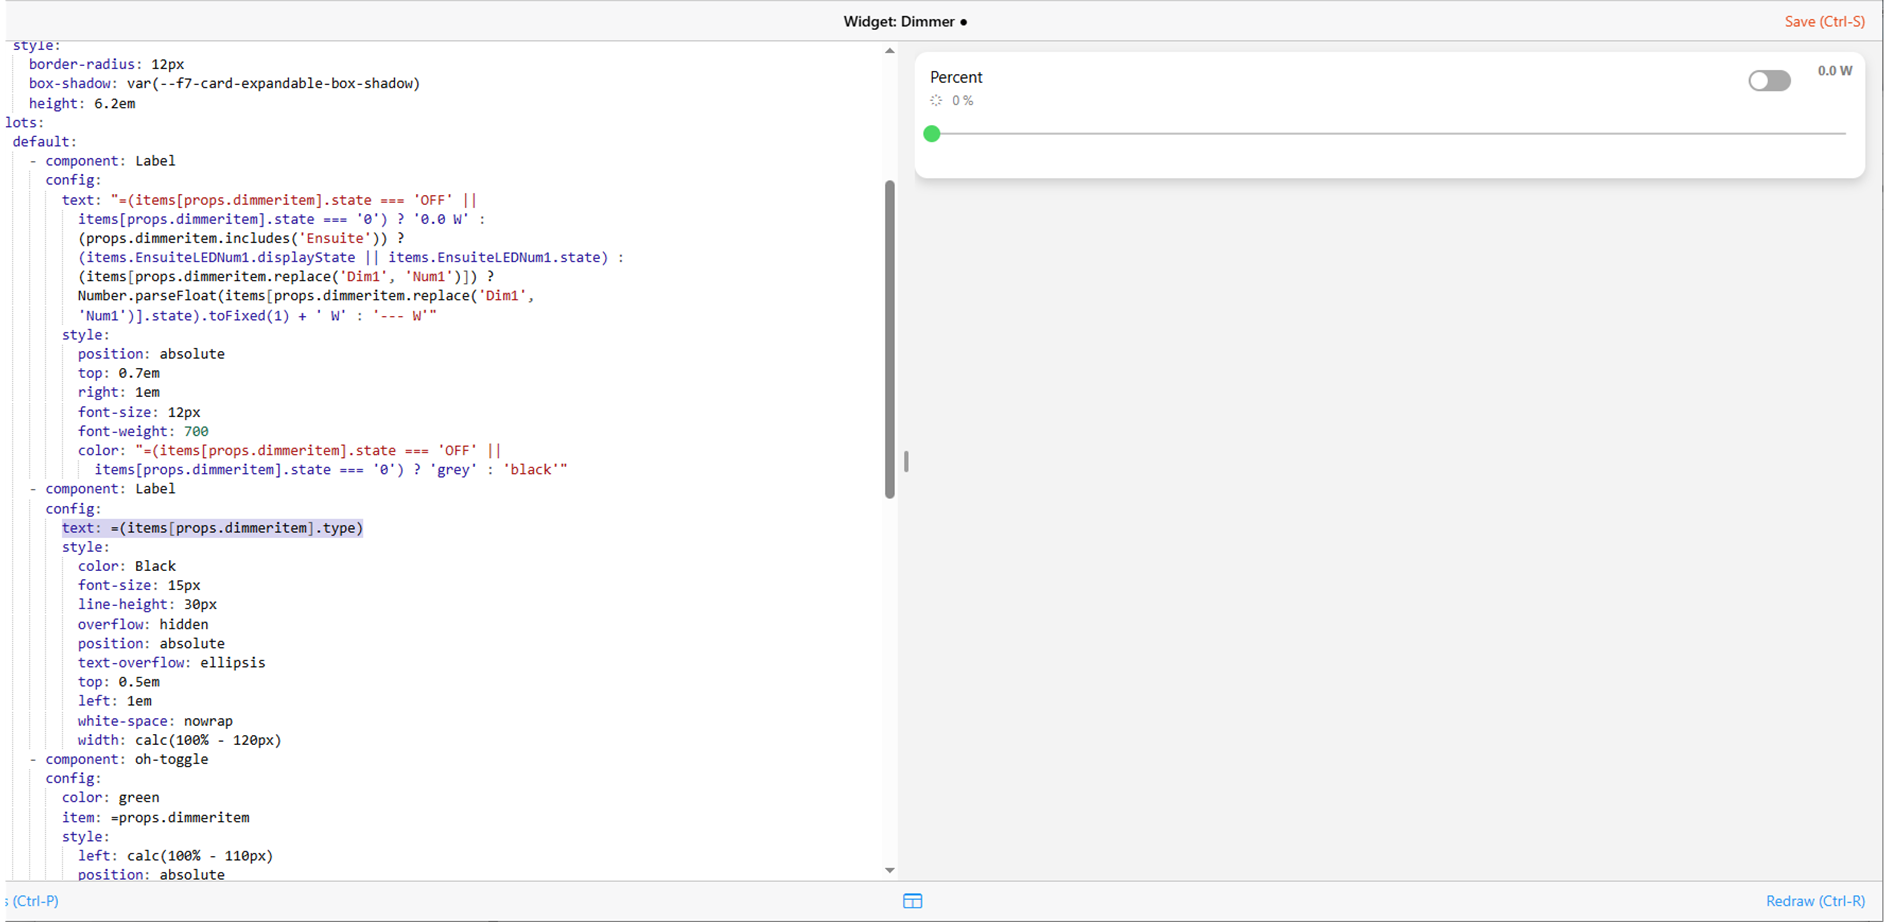Switch on the Percent dimmer toggle
This screenshot has height=922, width=1884.
pos(1768,81)
